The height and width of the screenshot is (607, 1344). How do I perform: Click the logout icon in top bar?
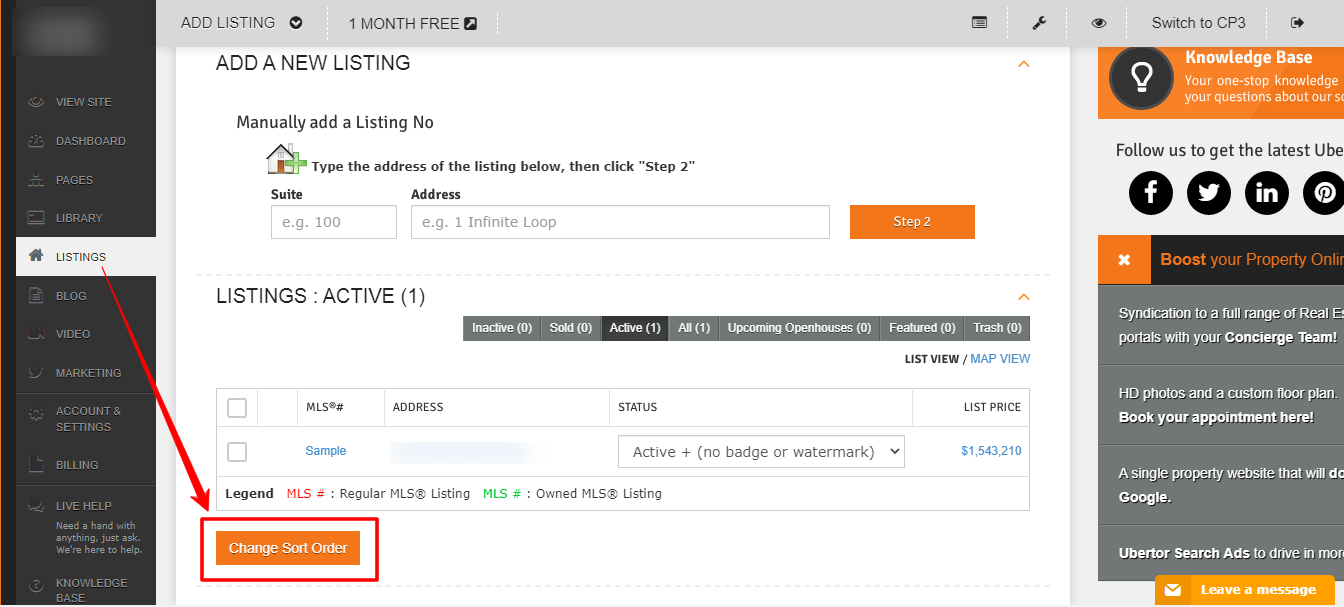point(1298,23)
